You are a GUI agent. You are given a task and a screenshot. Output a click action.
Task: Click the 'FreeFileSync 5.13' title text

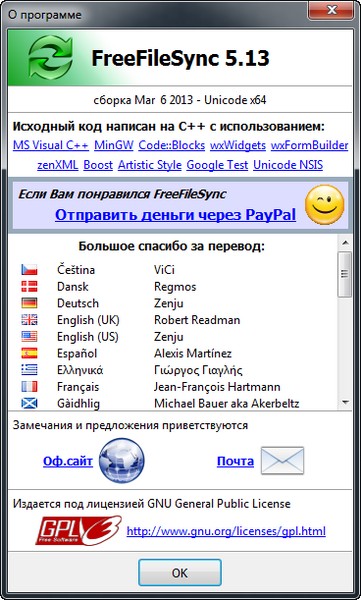point(180,59)
